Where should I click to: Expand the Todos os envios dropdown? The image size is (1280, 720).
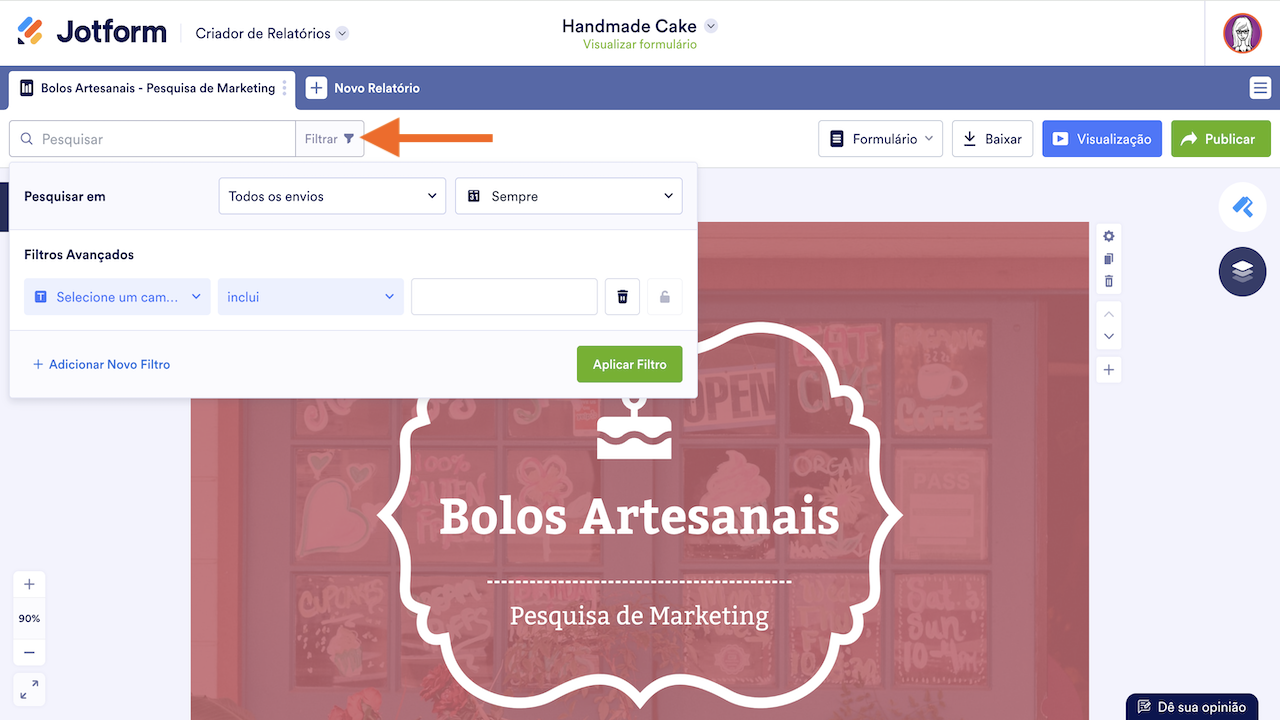pyautogui.click(x=332, y=196)
